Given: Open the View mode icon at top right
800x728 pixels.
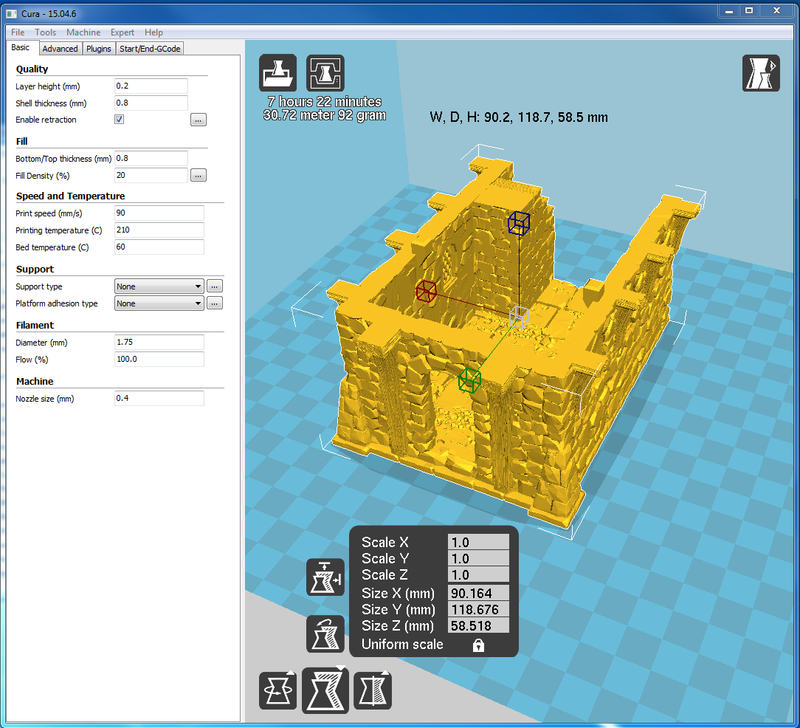Looking at the screenshot, I should 761,73.
